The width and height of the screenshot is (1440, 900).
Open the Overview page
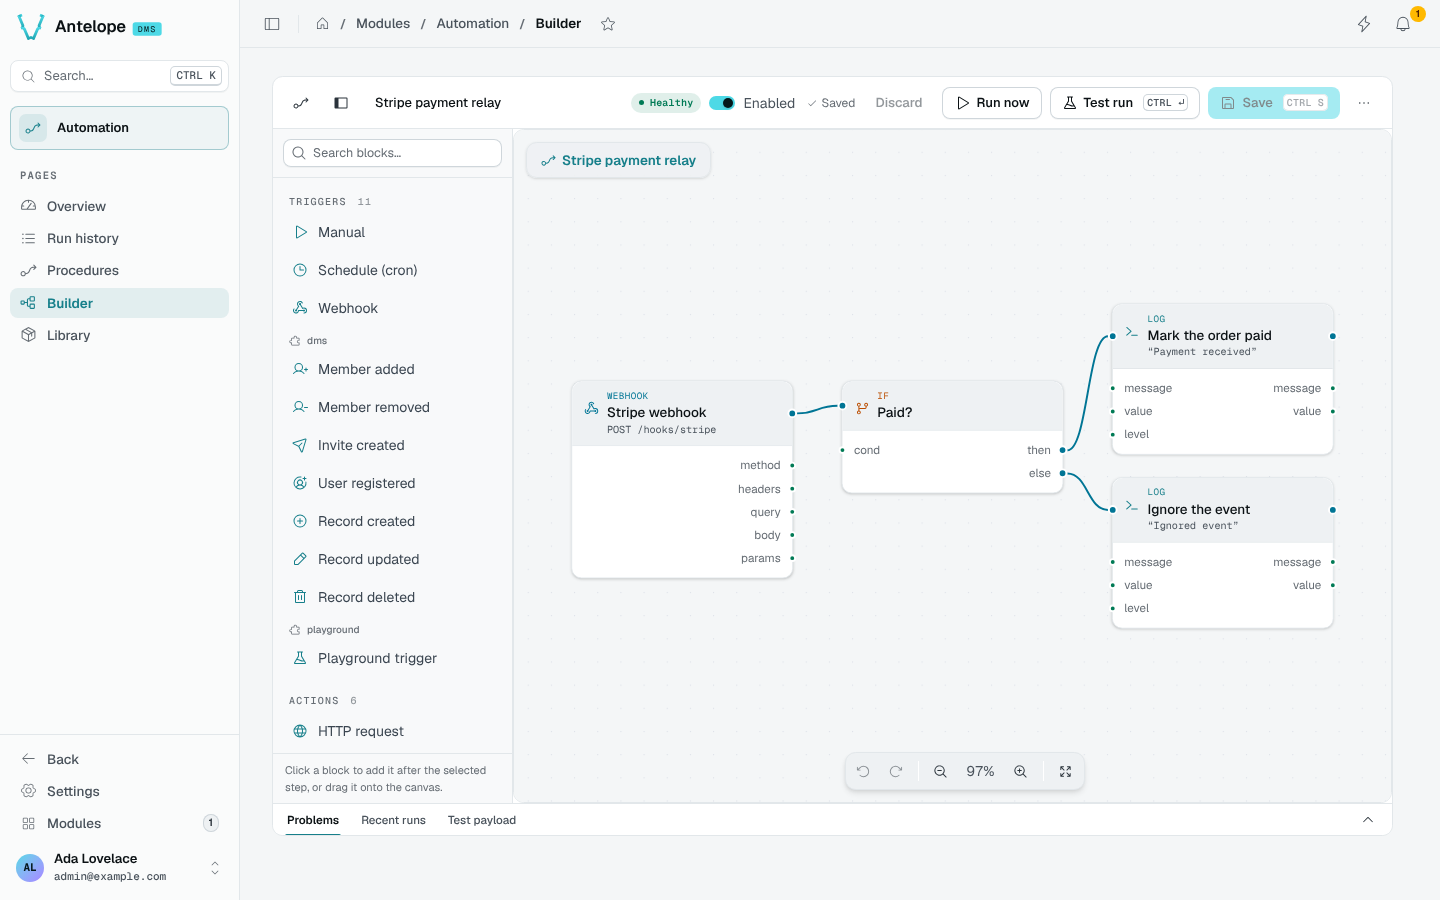click(x=120, y=207)
